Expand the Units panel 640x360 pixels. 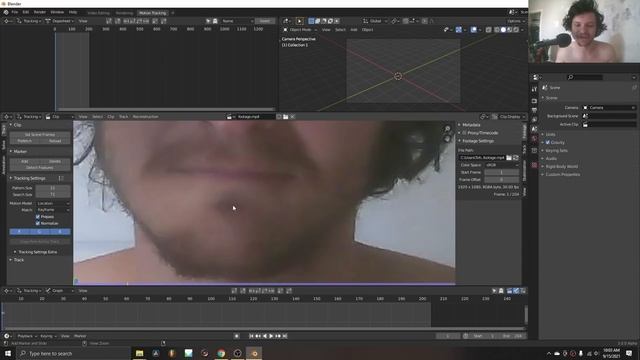click(543, 134)
